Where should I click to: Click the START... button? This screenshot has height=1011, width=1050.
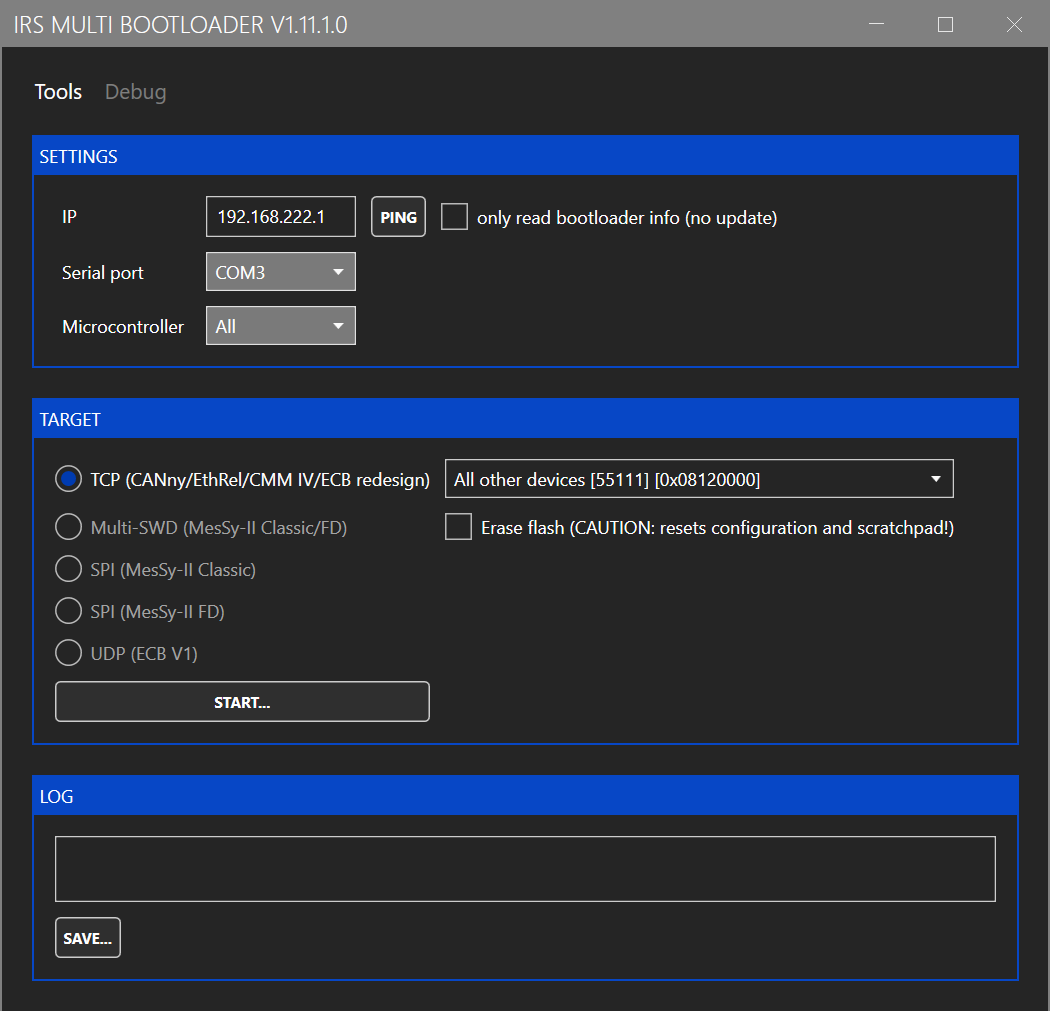[x=242, y=702]
